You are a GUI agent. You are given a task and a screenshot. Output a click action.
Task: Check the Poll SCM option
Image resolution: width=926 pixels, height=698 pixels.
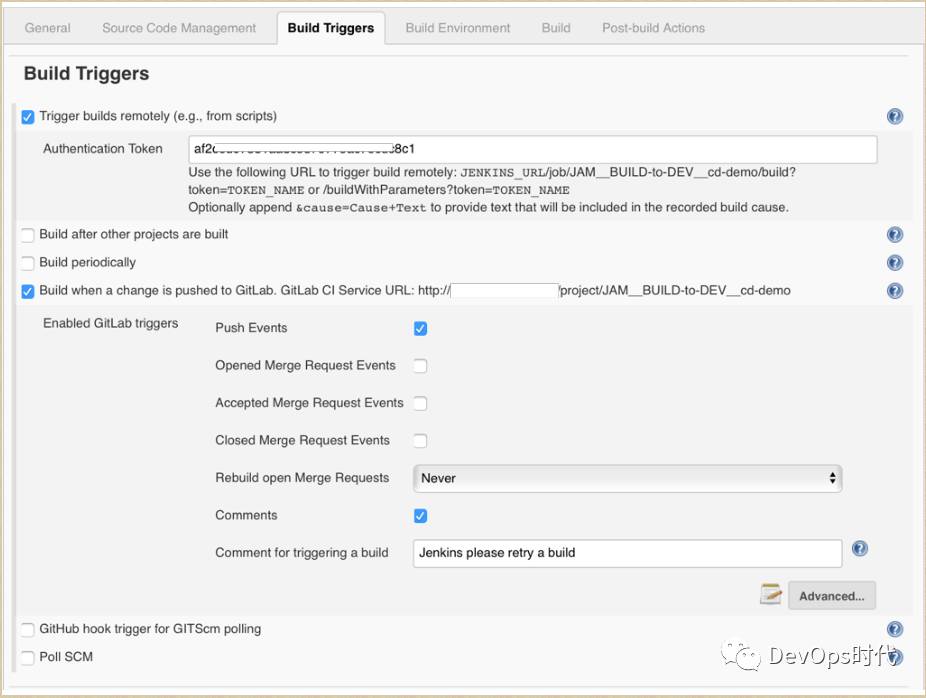(28, 658)
